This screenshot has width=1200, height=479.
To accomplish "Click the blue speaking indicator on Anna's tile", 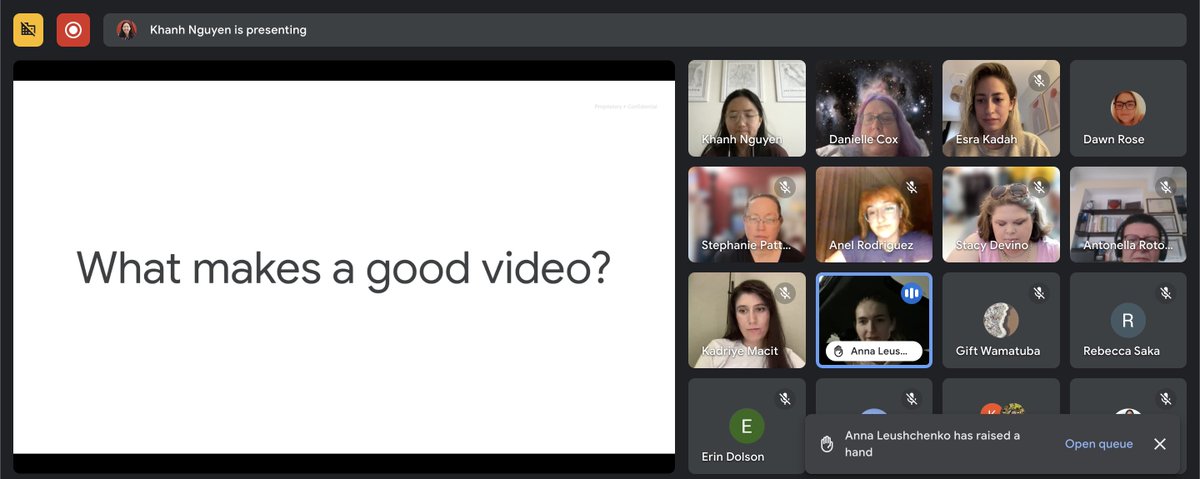I will [911, 293].
